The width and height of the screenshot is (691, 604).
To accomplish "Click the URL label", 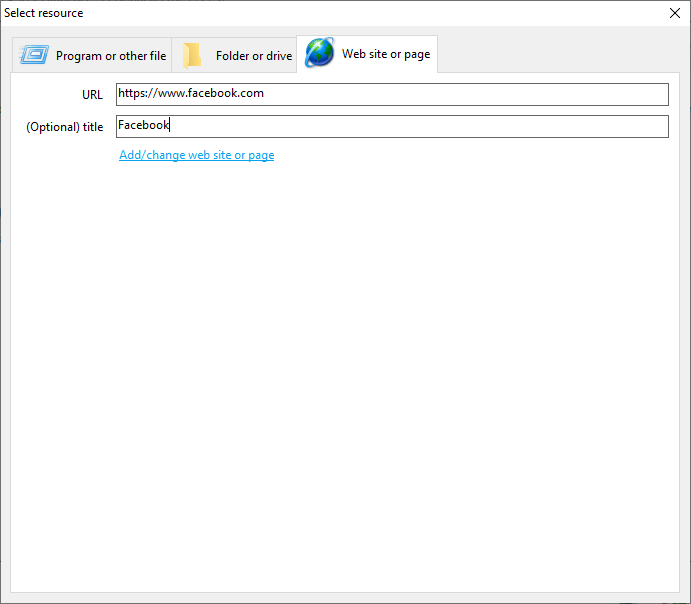I will click(92, 95).
